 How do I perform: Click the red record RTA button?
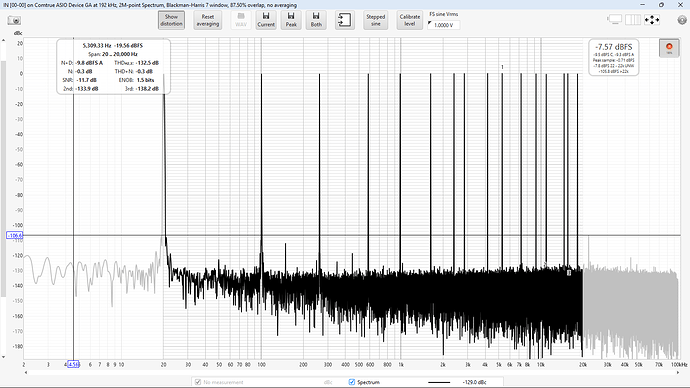(669, 48)
